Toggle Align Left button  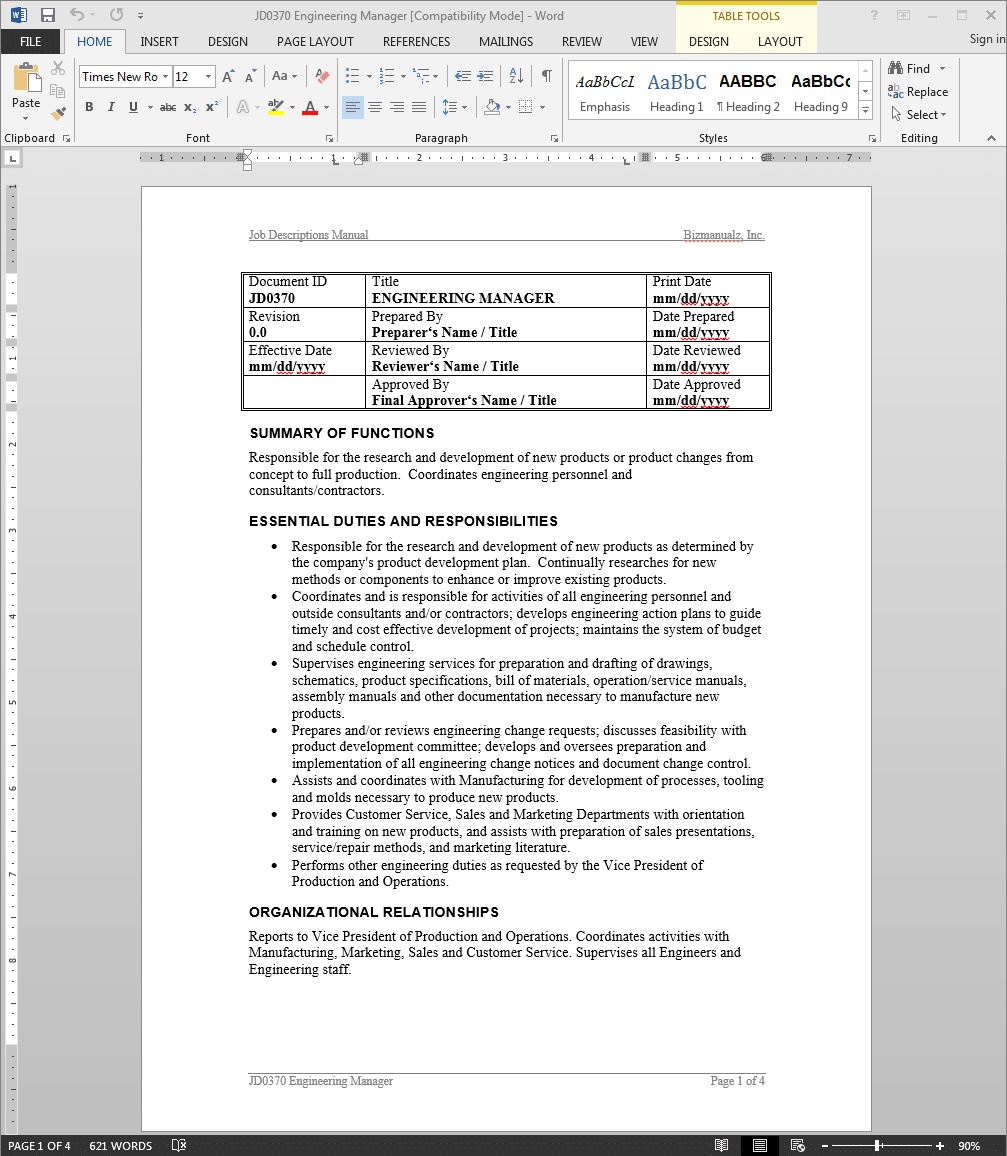coord(353,108)
